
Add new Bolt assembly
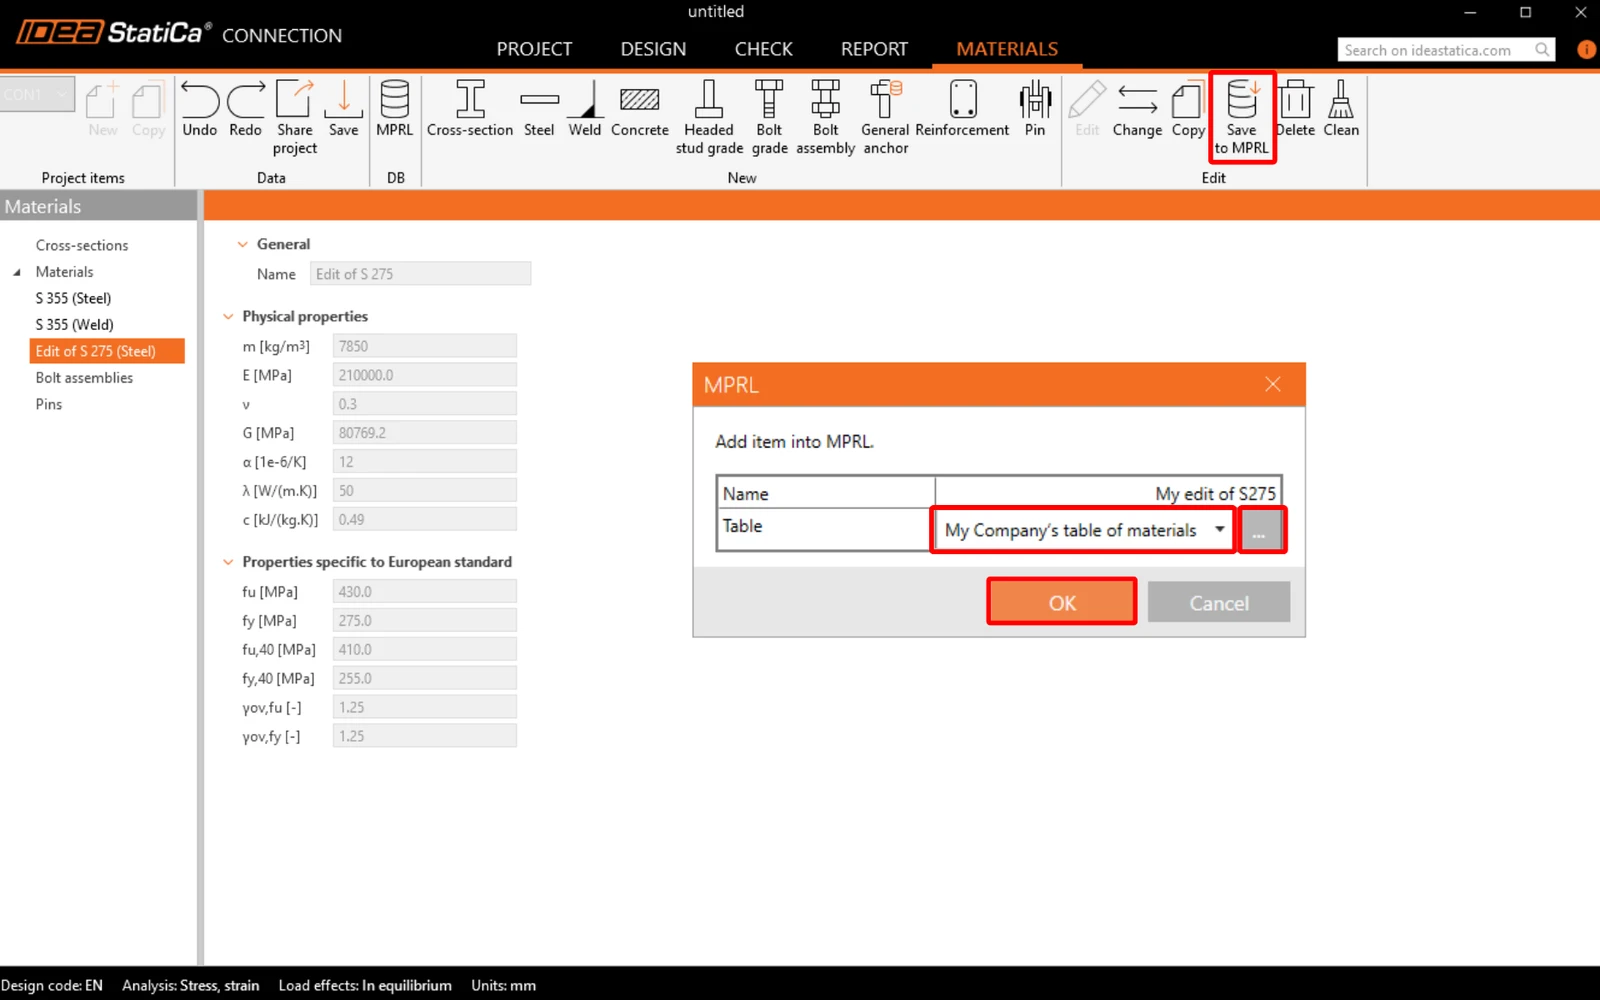[x=826, y=117]
